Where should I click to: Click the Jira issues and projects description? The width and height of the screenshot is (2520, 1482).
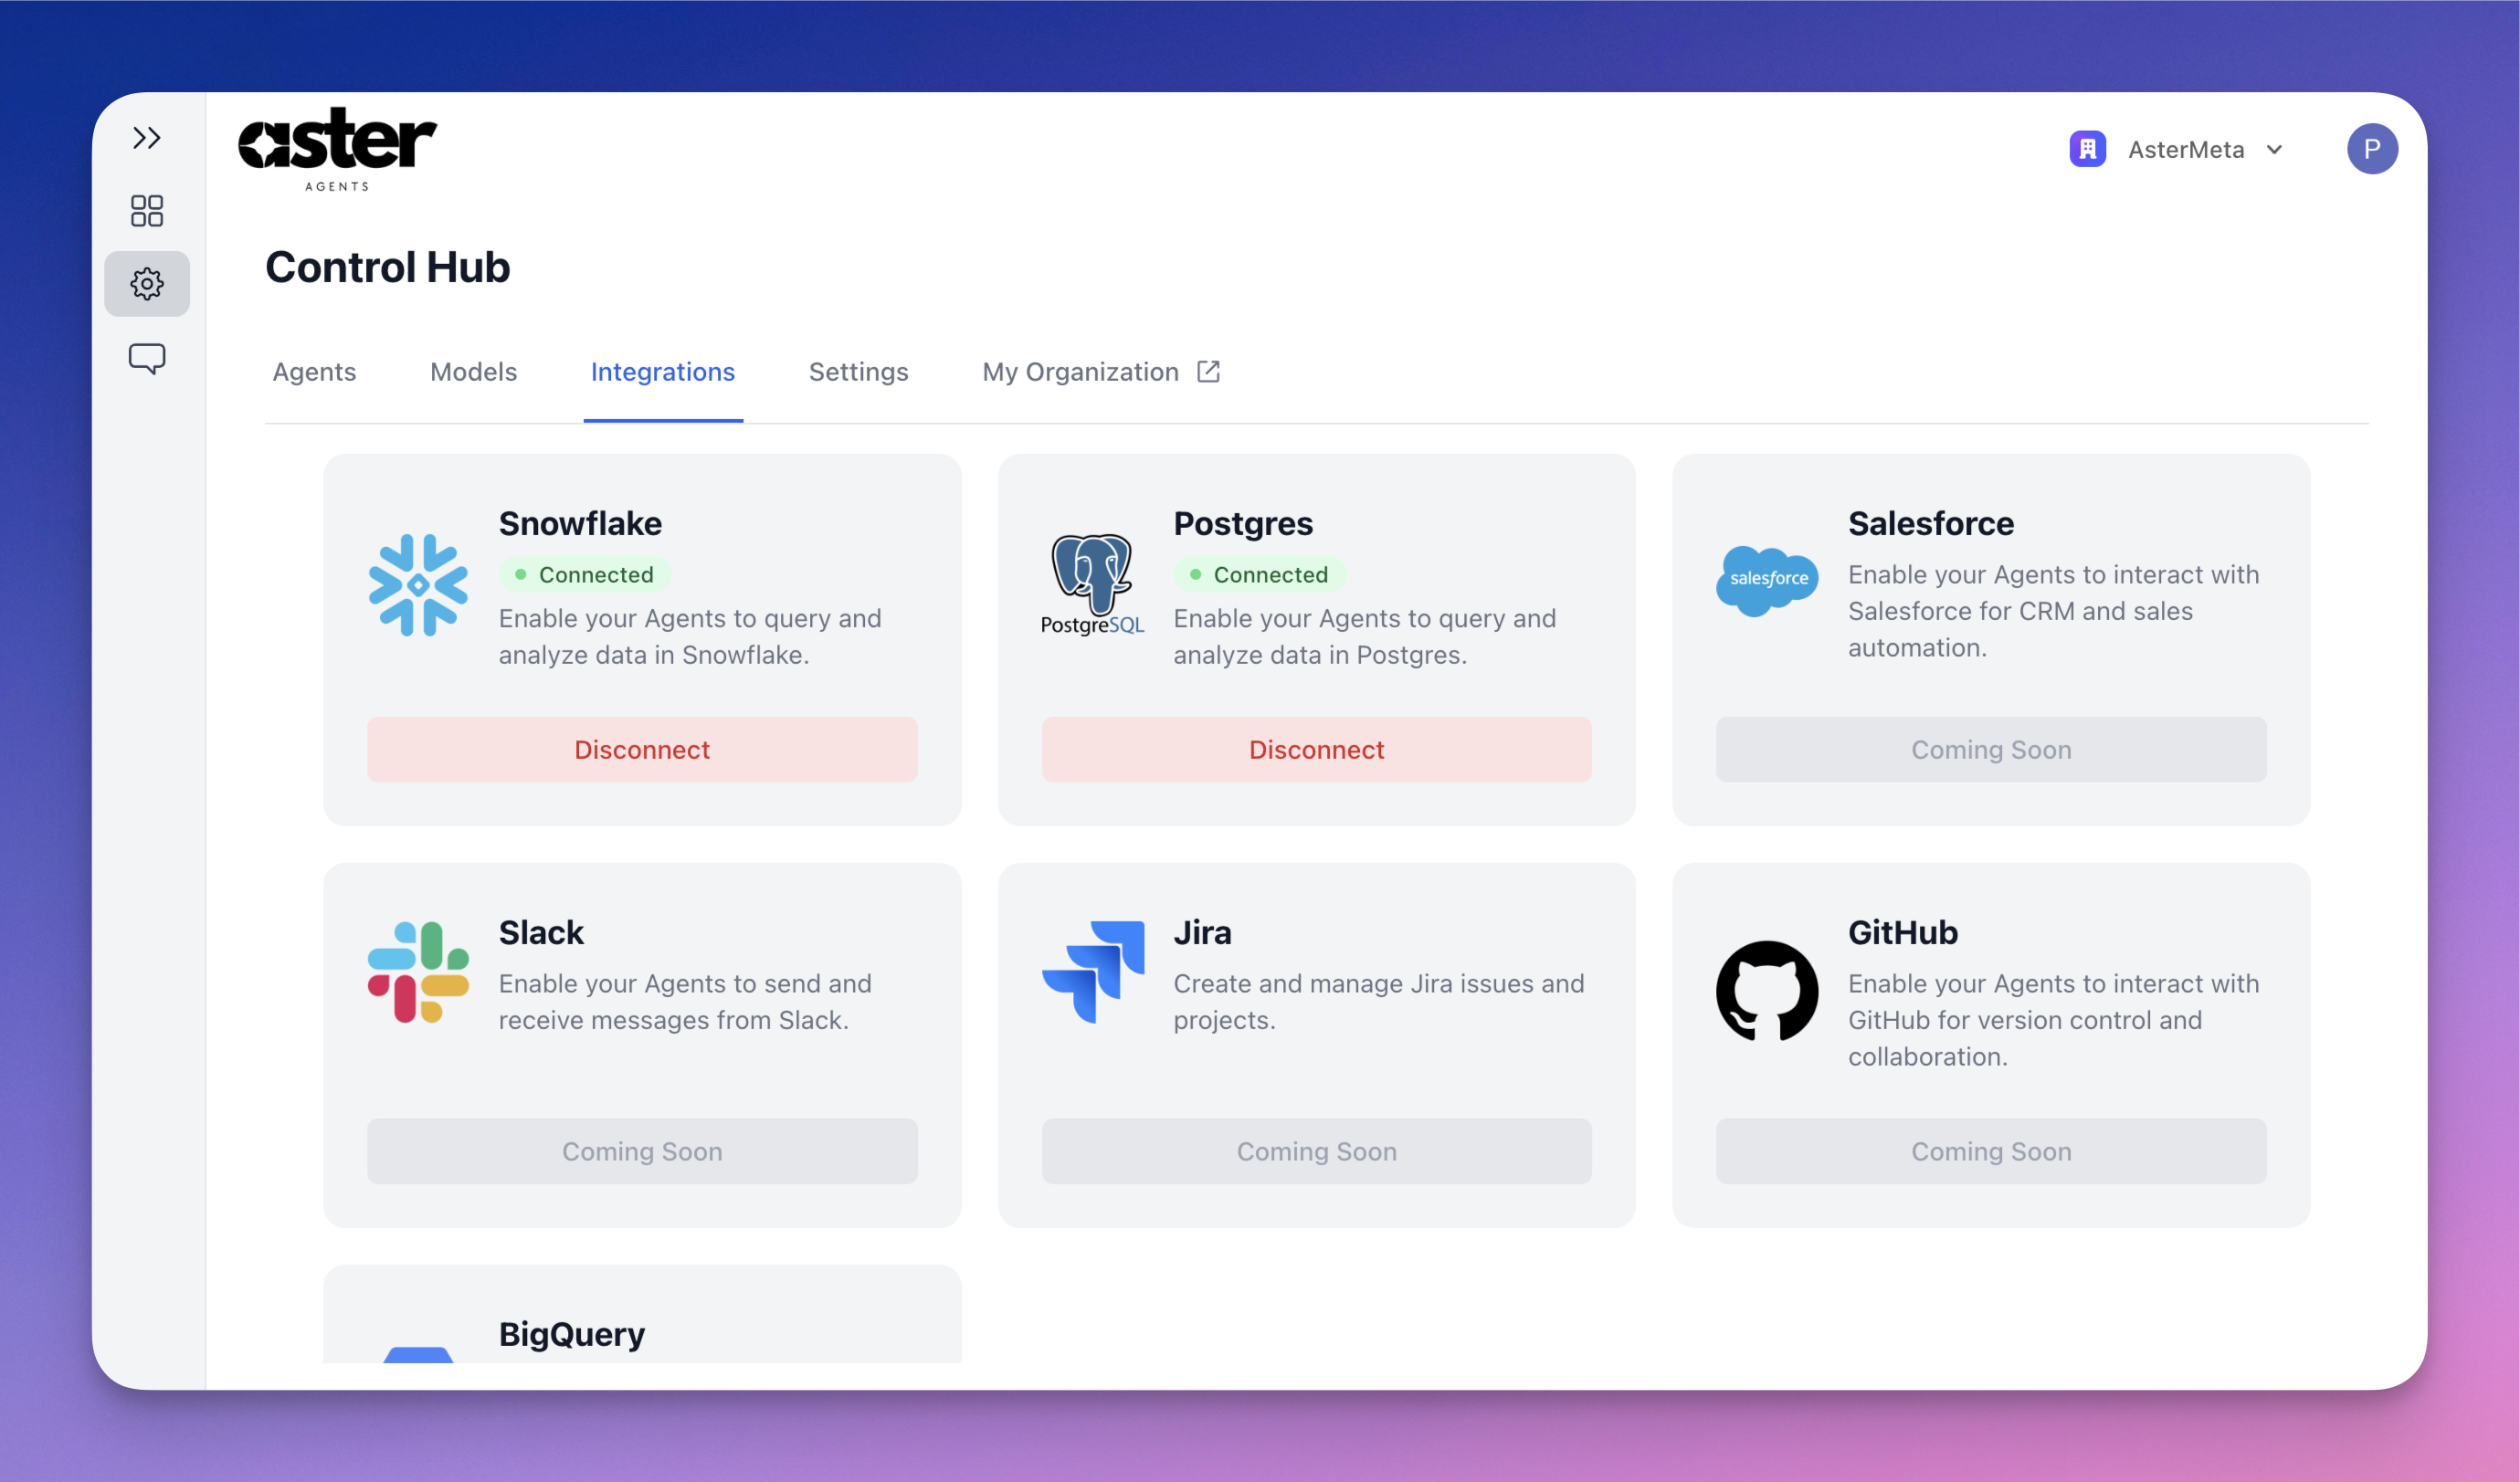1378,1002
